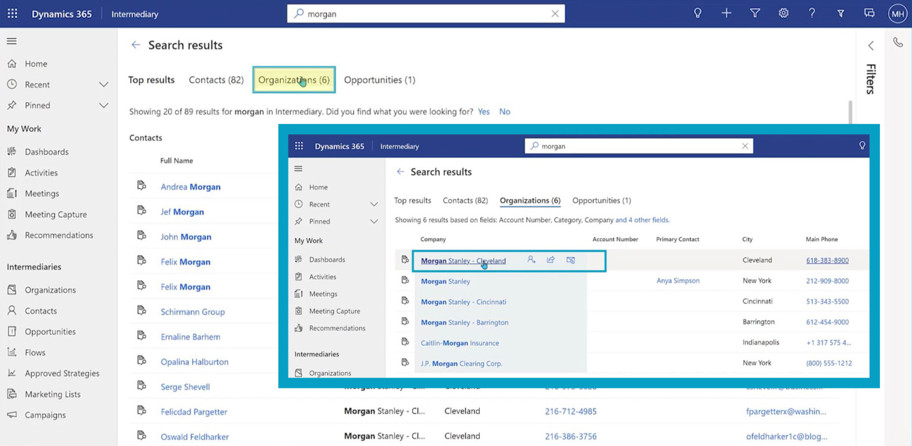Click the lightbulb icon in main header
Image resolution: width=912 pixels, height=446 pixels.
click(x=697, y=14)
